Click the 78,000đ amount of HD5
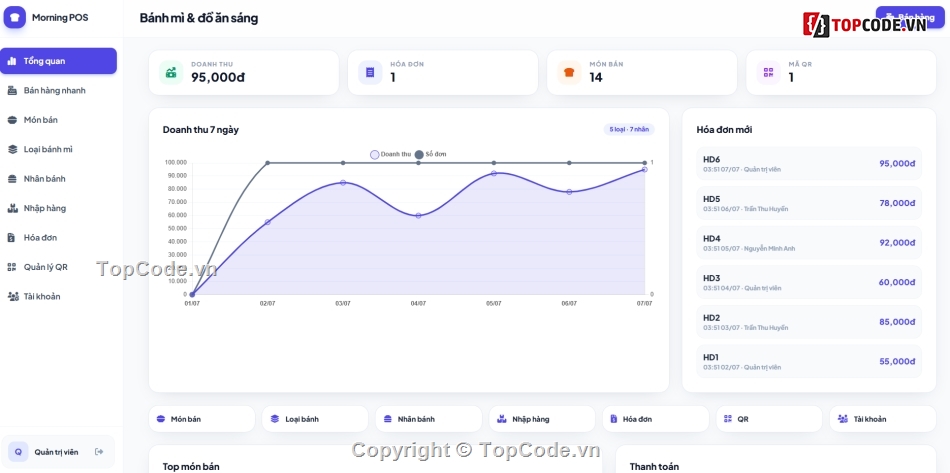950x473 pixels. (x=897, y=203)
